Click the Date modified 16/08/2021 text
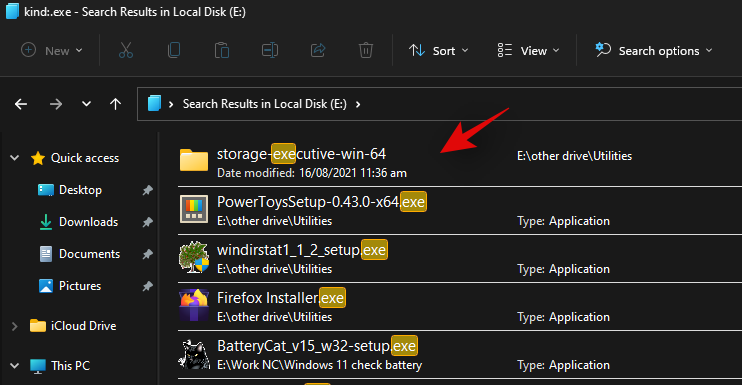This screenshot has height=385, width=742. tap(312, 173)
